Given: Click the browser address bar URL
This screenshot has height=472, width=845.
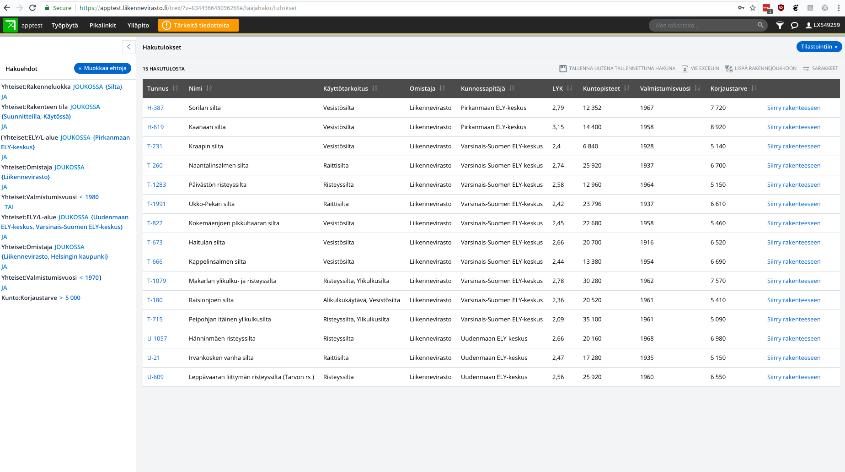Looking at the screenshot, I should tap(188, 8).
